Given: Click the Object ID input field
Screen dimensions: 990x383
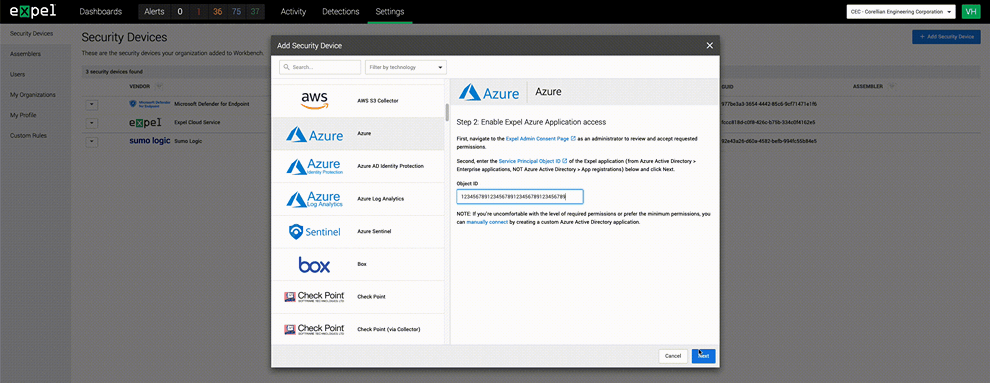Looking at the screenshot, I should [520, 197].
